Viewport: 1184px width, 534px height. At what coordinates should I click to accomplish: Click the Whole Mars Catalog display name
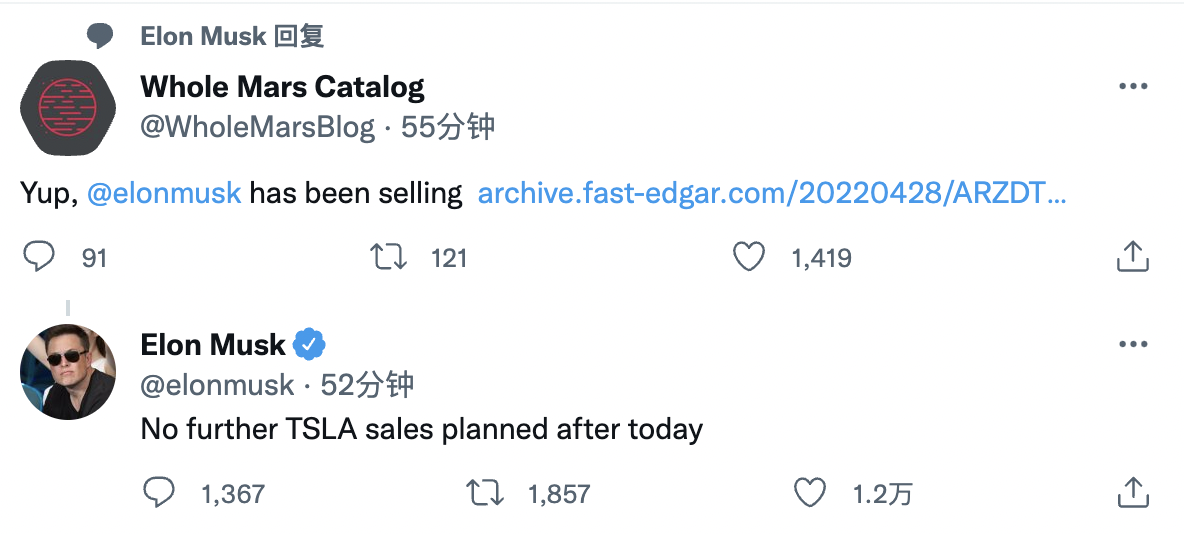point(282,87)
